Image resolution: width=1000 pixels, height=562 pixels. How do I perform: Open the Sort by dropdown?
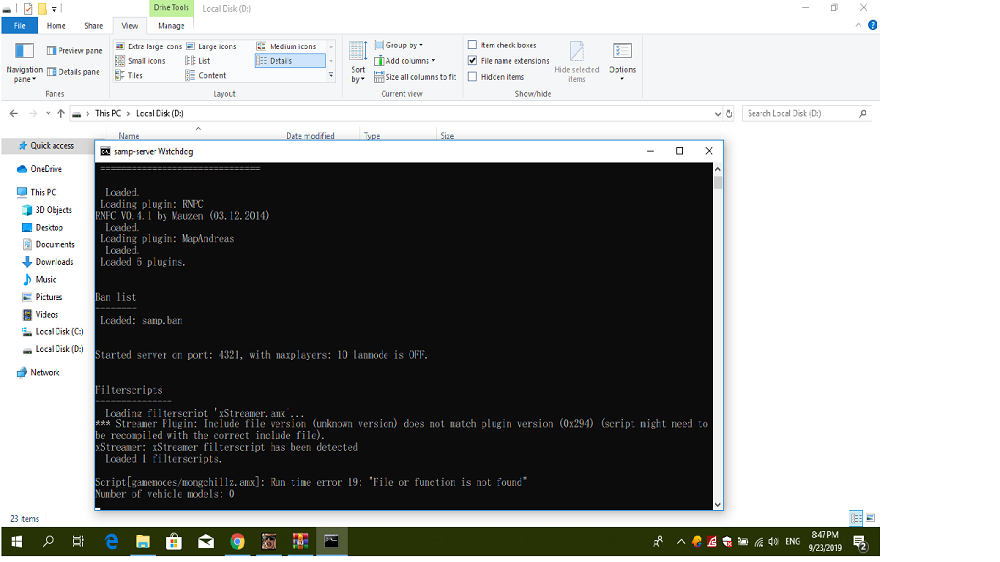coord(358,63)
